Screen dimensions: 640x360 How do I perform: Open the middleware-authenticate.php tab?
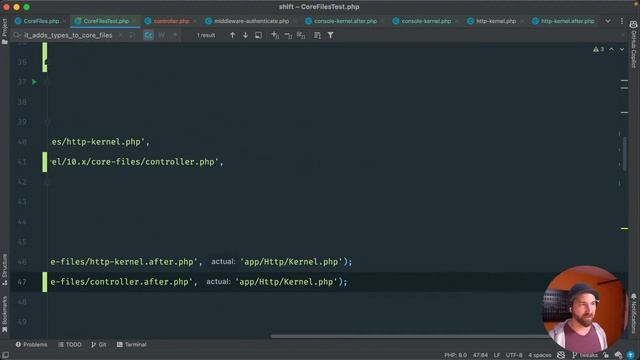[x=247, y=21]
